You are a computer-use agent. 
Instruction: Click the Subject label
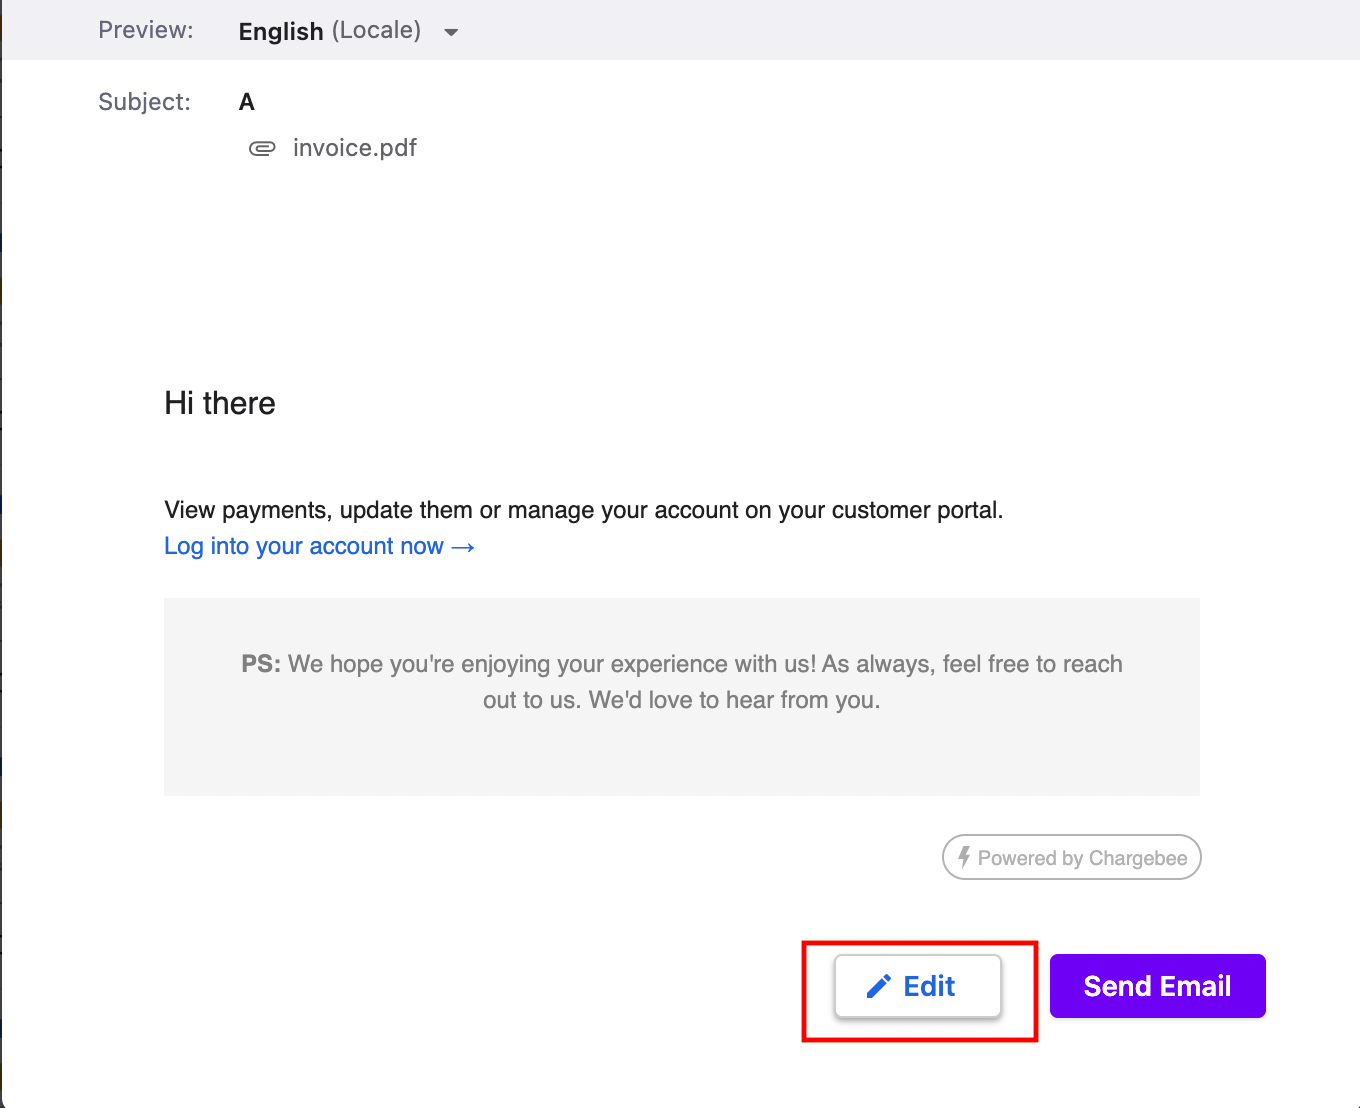tap(144, 102)
